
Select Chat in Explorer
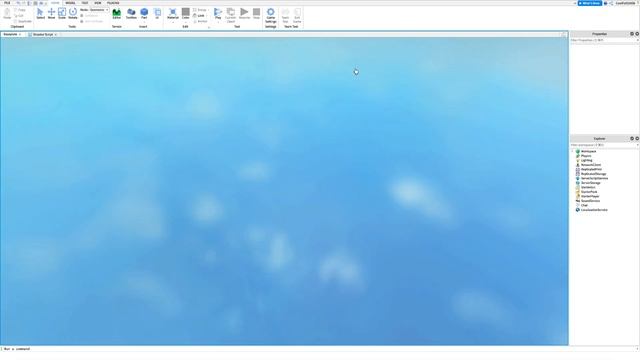(x=584, y=205)
